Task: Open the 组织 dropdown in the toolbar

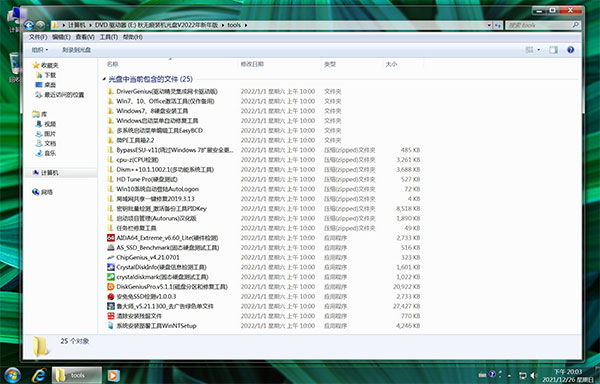Action: pyautogui.click(x=40, y=50)
